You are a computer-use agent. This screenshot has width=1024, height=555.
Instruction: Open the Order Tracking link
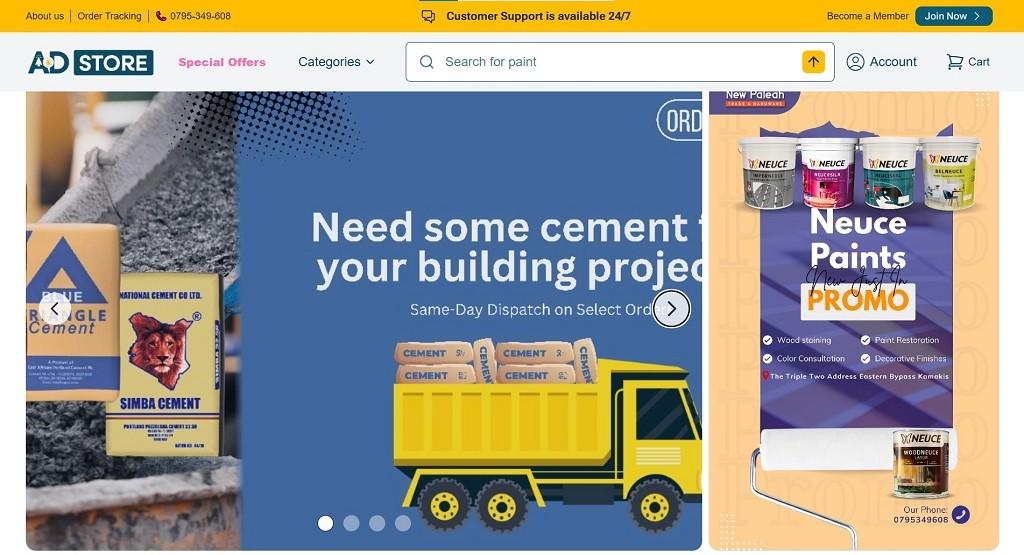point(109,16)
